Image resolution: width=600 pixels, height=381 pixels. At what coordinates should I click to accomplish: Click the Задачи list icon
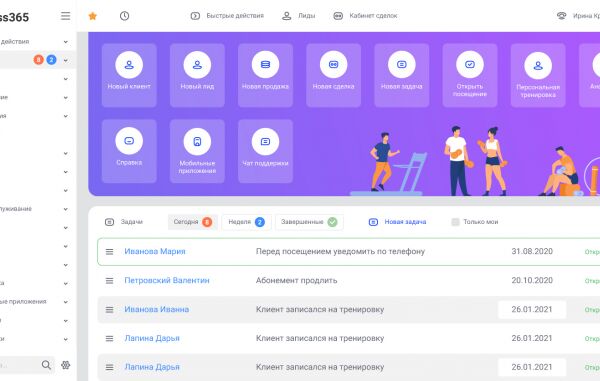click(x=109, y=222)
